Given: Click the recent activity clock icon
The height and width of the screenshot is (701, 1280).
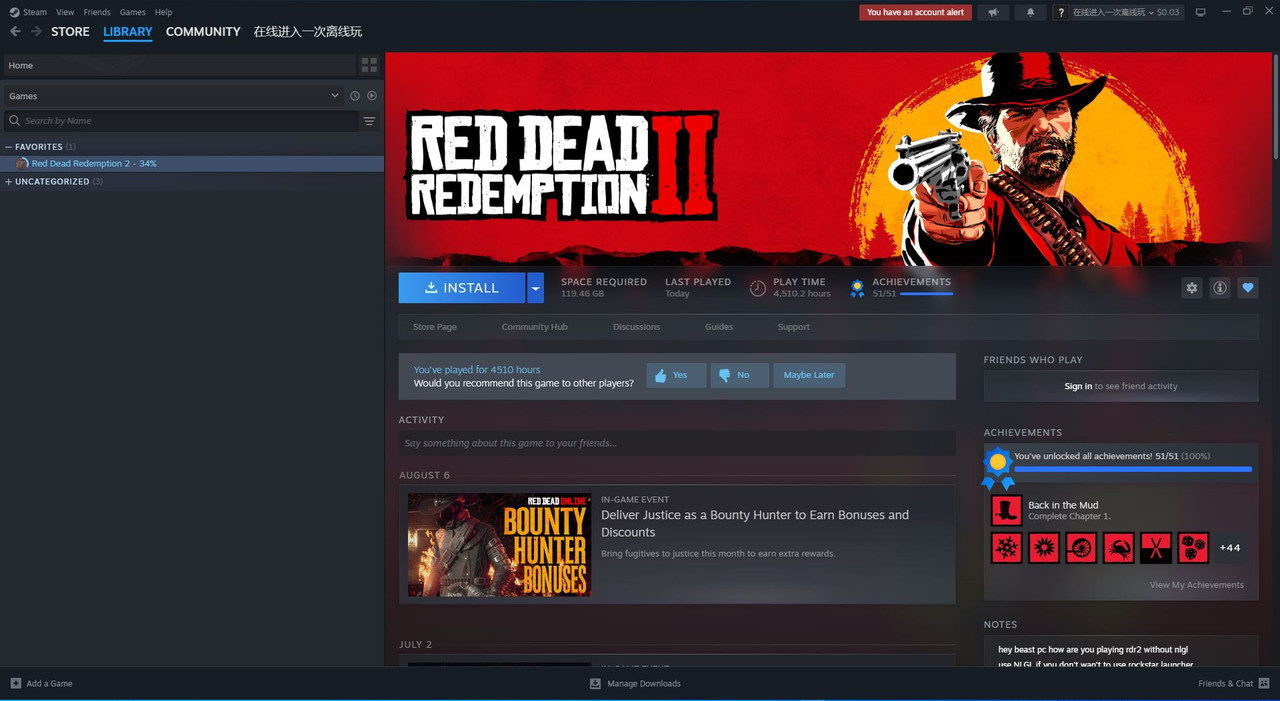Looking at the screenshot, I should pyautogui.click(x=354, y=96).
